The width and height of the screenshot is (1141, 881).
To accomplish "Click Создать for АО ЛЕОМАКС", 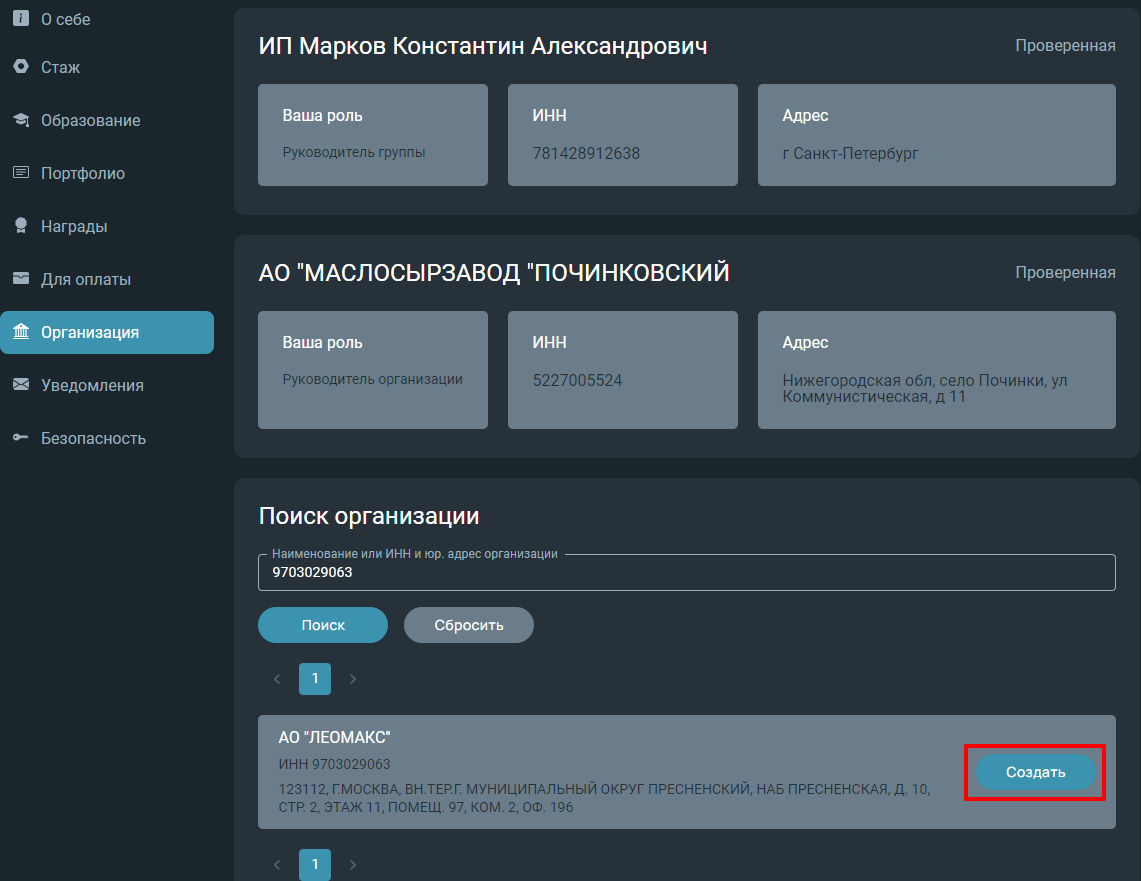I will 1035,772.
